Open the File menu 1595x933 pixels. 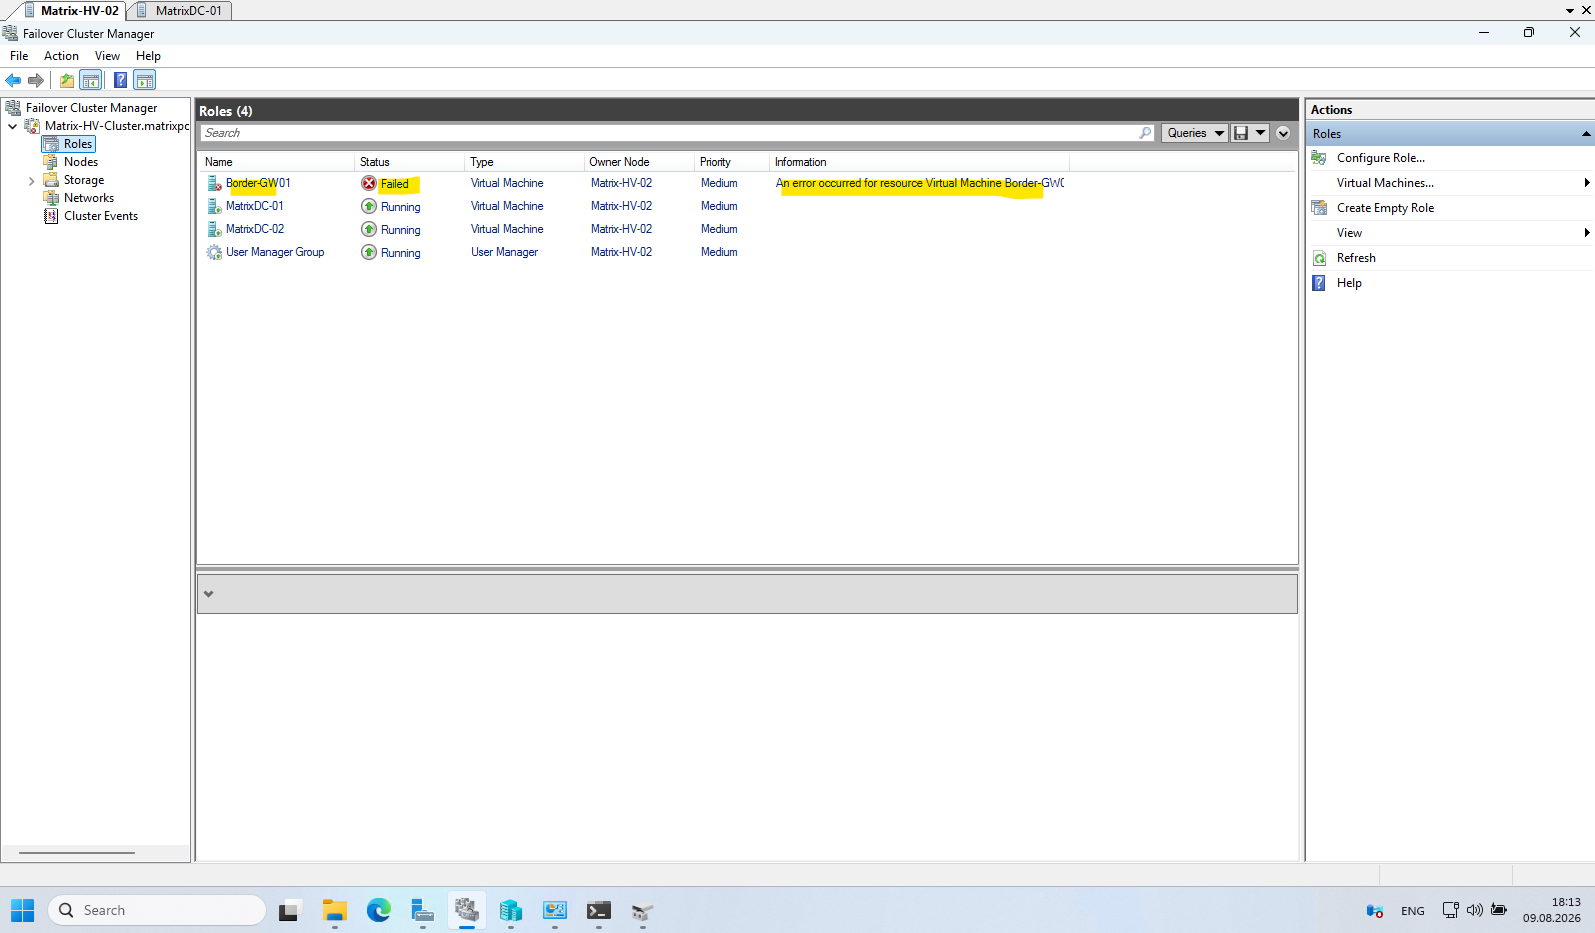19,56
